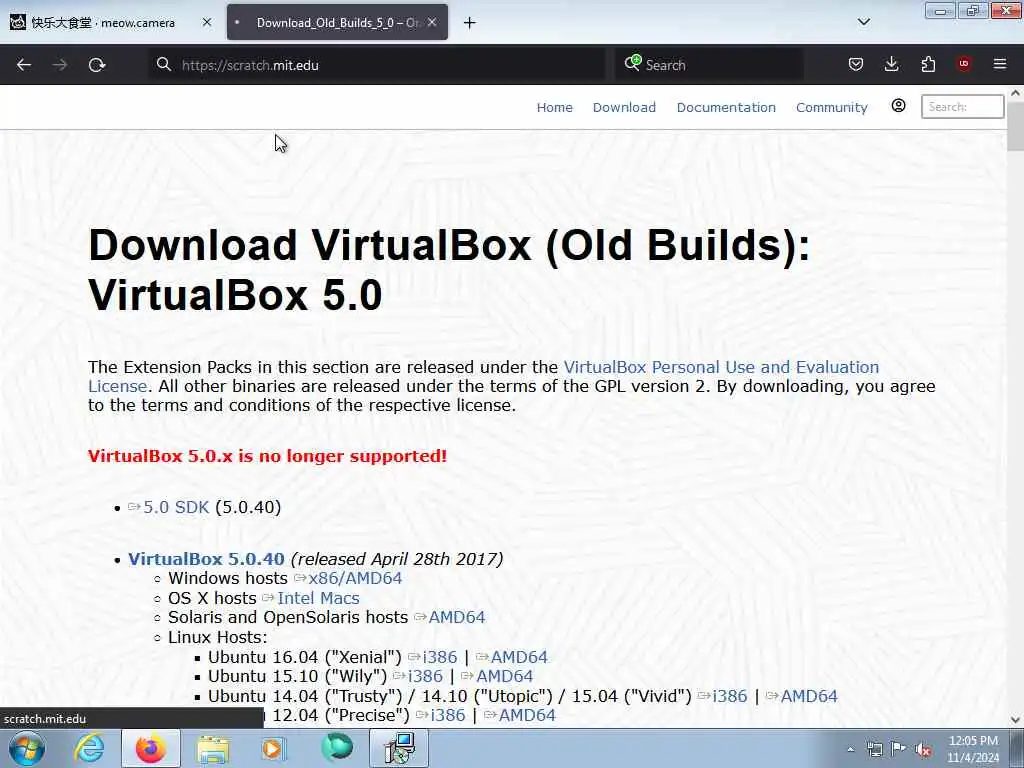Open the Download navigation link
This screenshot has height=768, width=1024.
click(624, 107)
